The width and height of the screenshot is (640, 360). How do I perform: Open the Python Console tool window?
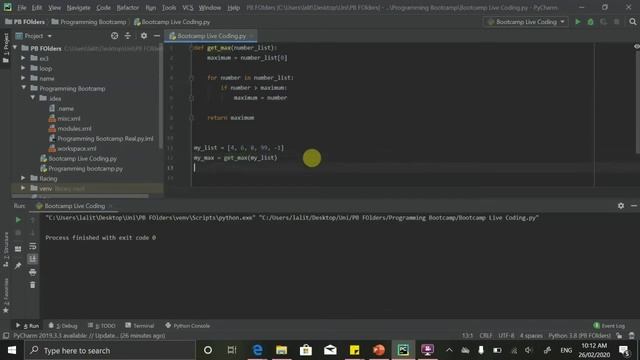coord(187,326)
